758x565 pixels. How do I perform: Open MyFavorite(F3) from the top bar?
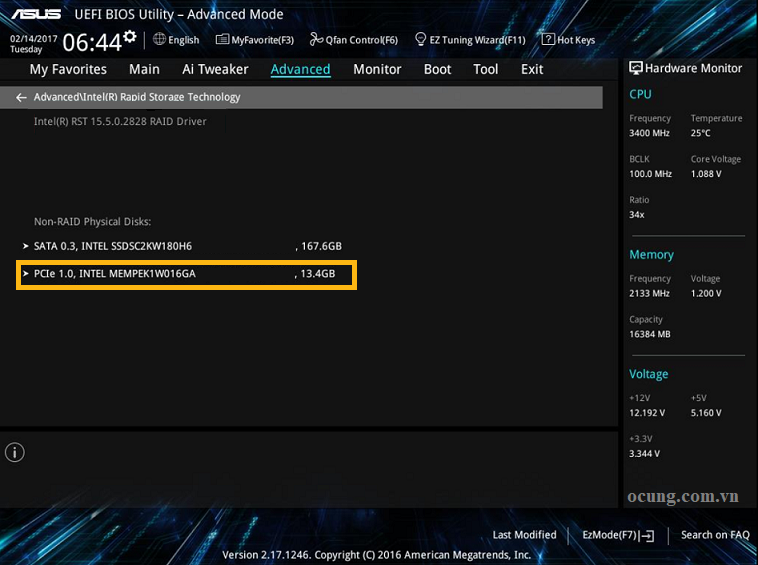pyautogui.click(x=255, y=40)
